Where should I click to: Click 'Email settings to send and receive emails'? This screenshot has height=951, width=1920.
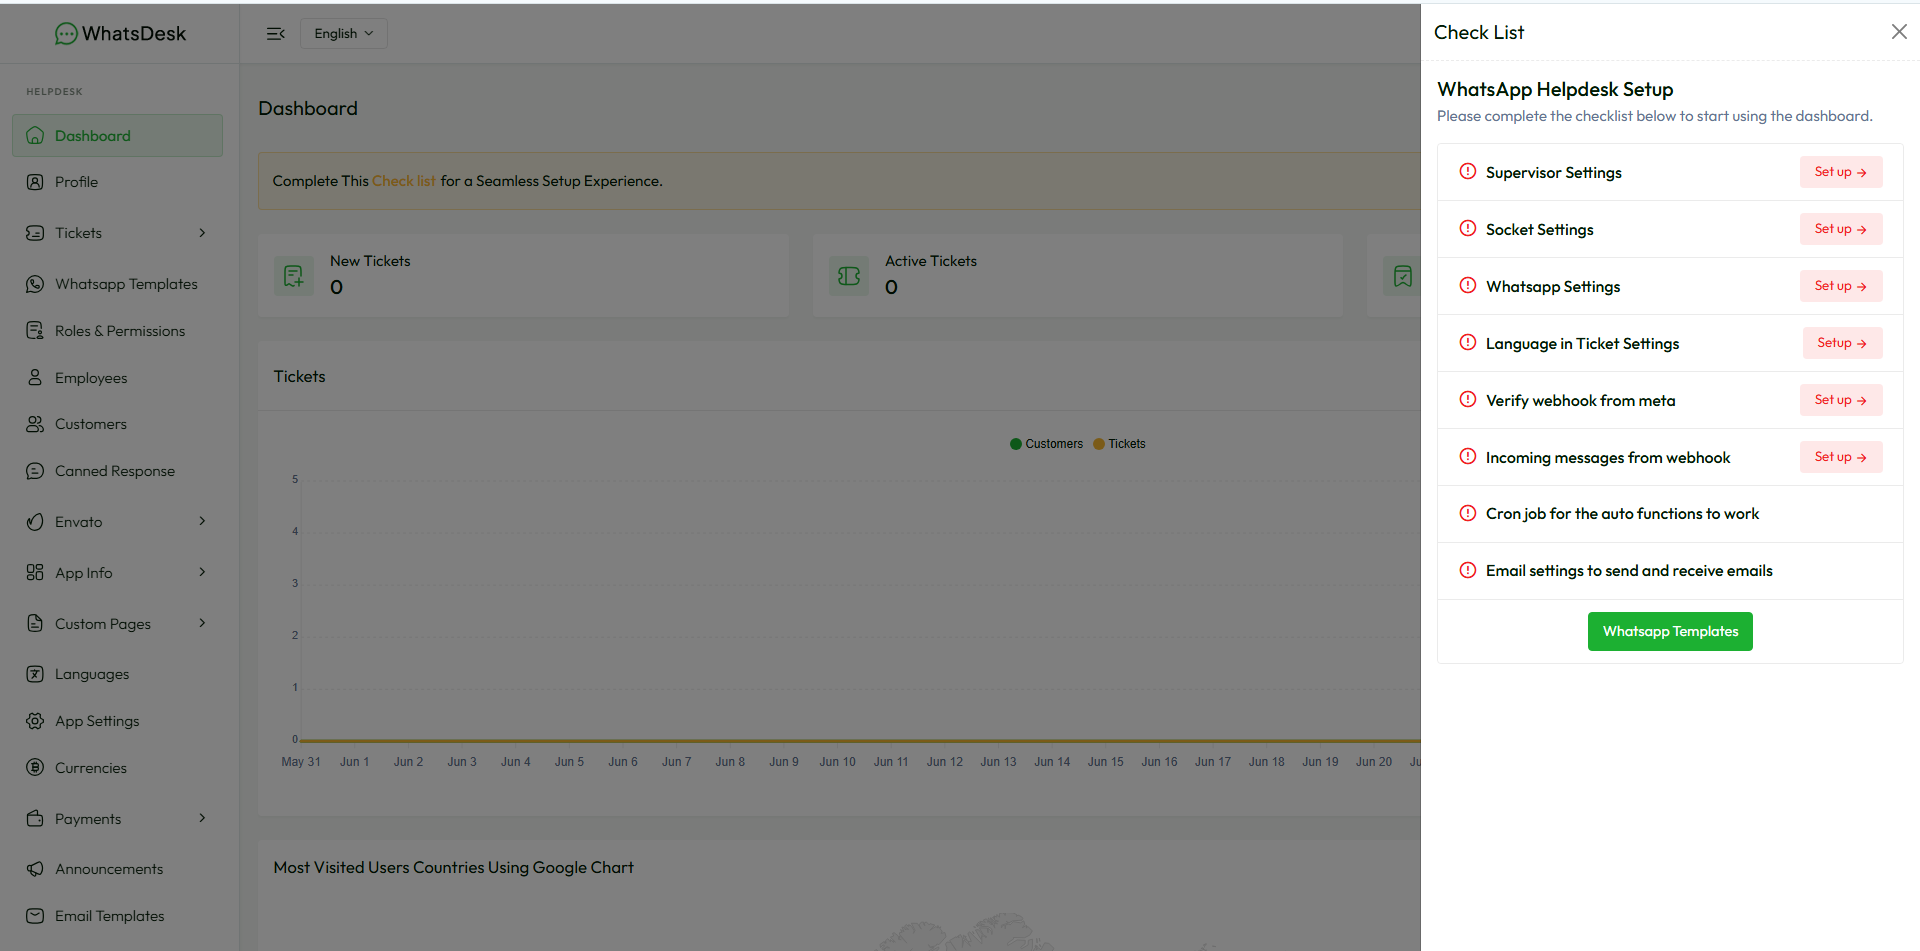[x=1629, y=571]
